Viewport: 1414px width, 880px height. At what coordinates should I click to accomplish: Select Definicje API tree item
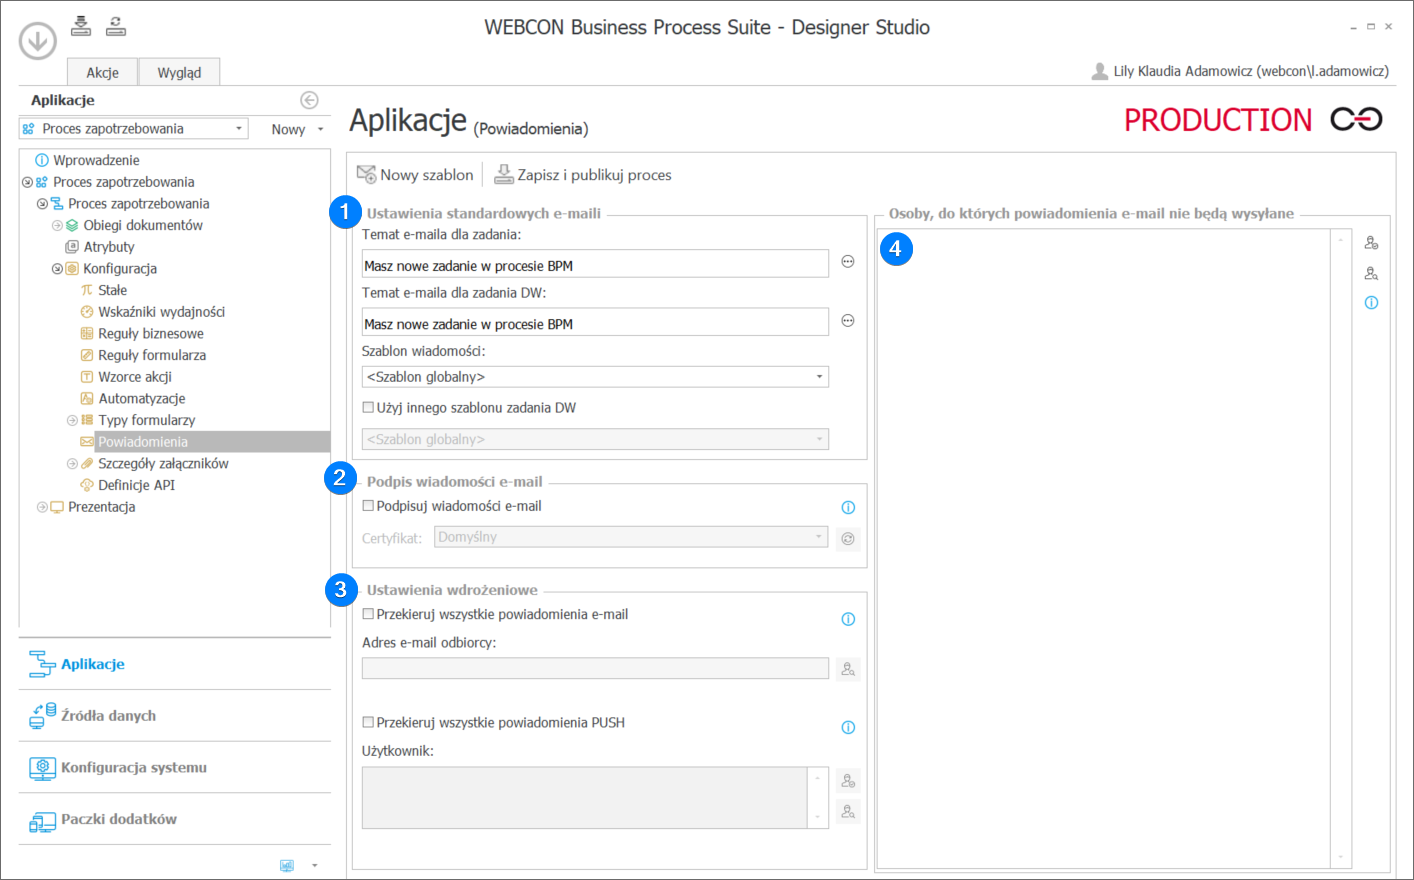click(136, 485)
